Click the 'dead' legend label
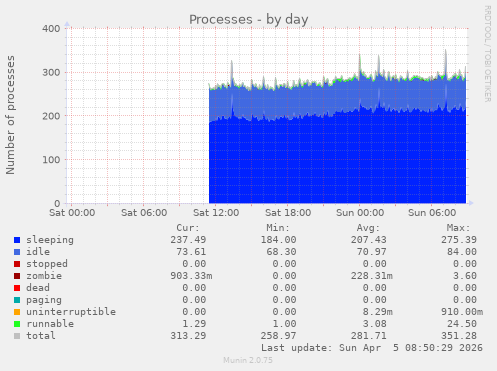497x371 pixels. click(x=38, y=288)
